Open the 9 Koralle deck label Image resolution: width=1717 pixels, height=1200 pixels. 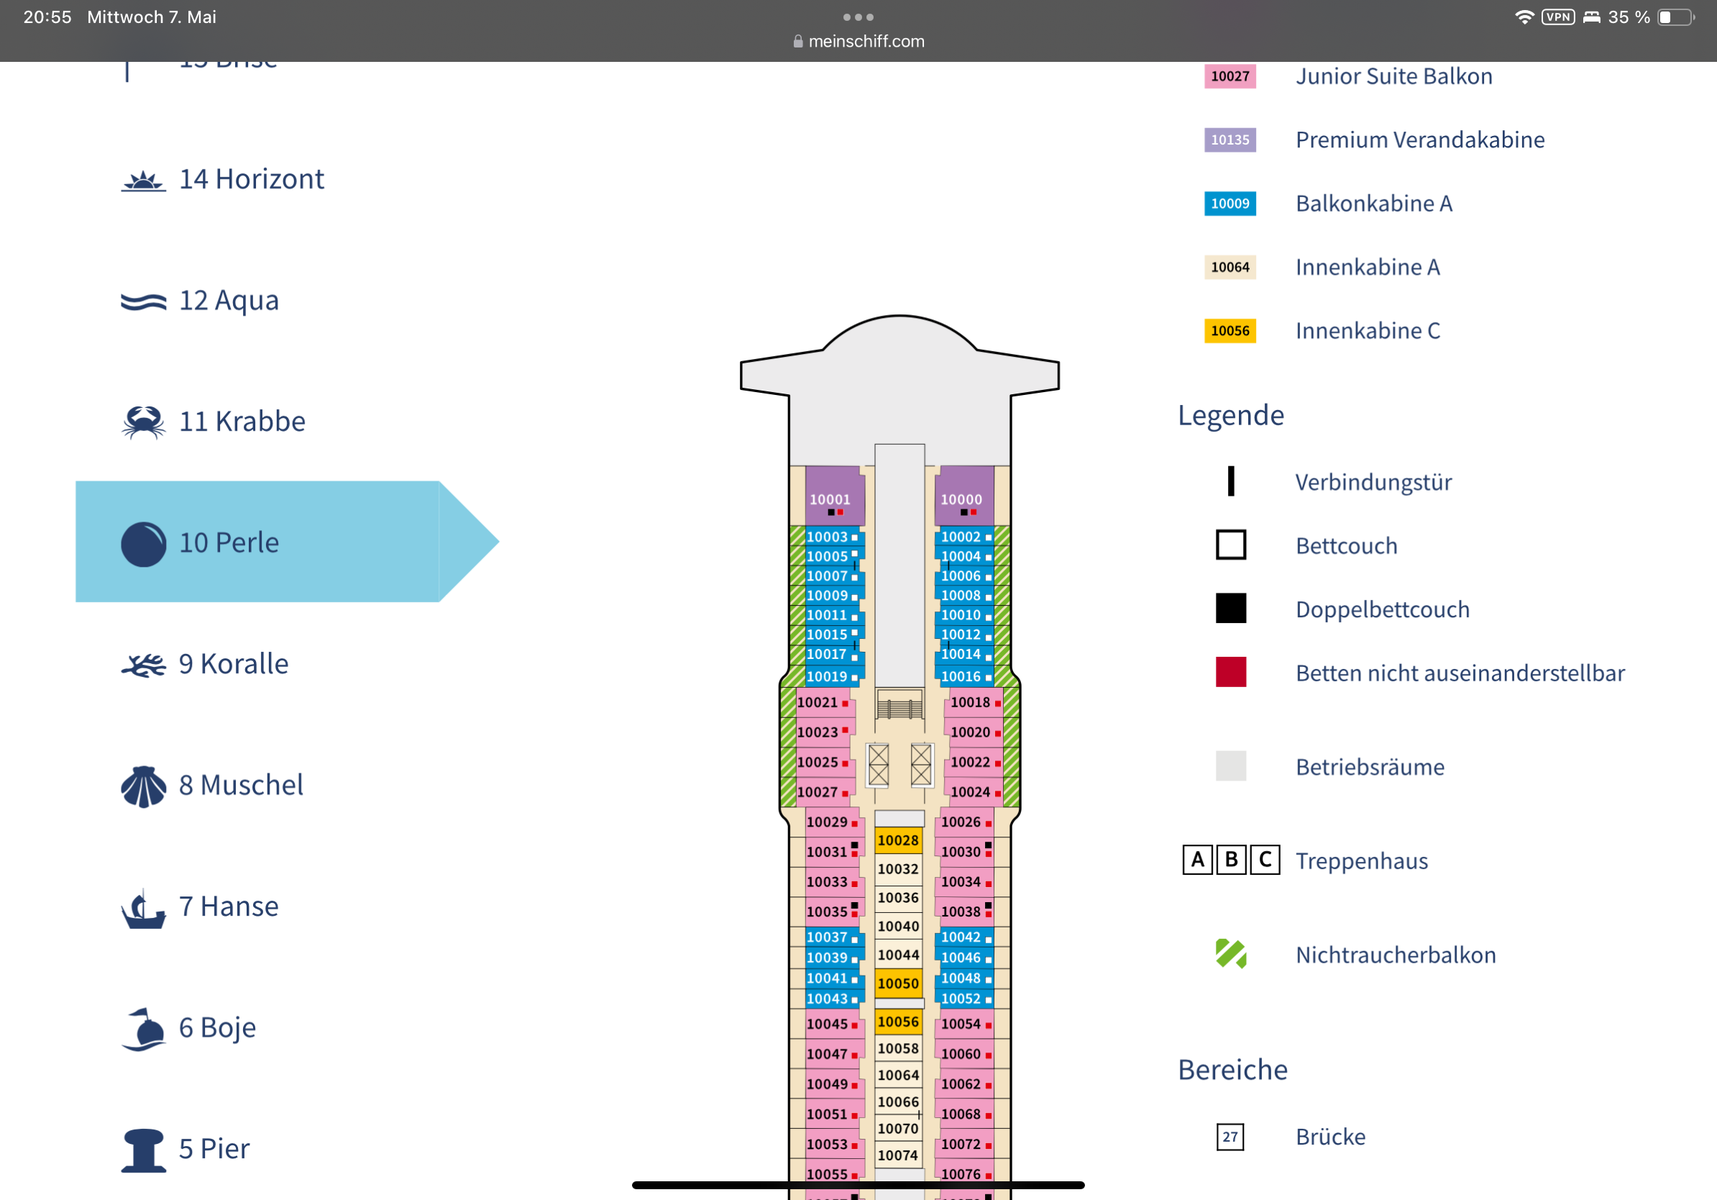(233, 664)
